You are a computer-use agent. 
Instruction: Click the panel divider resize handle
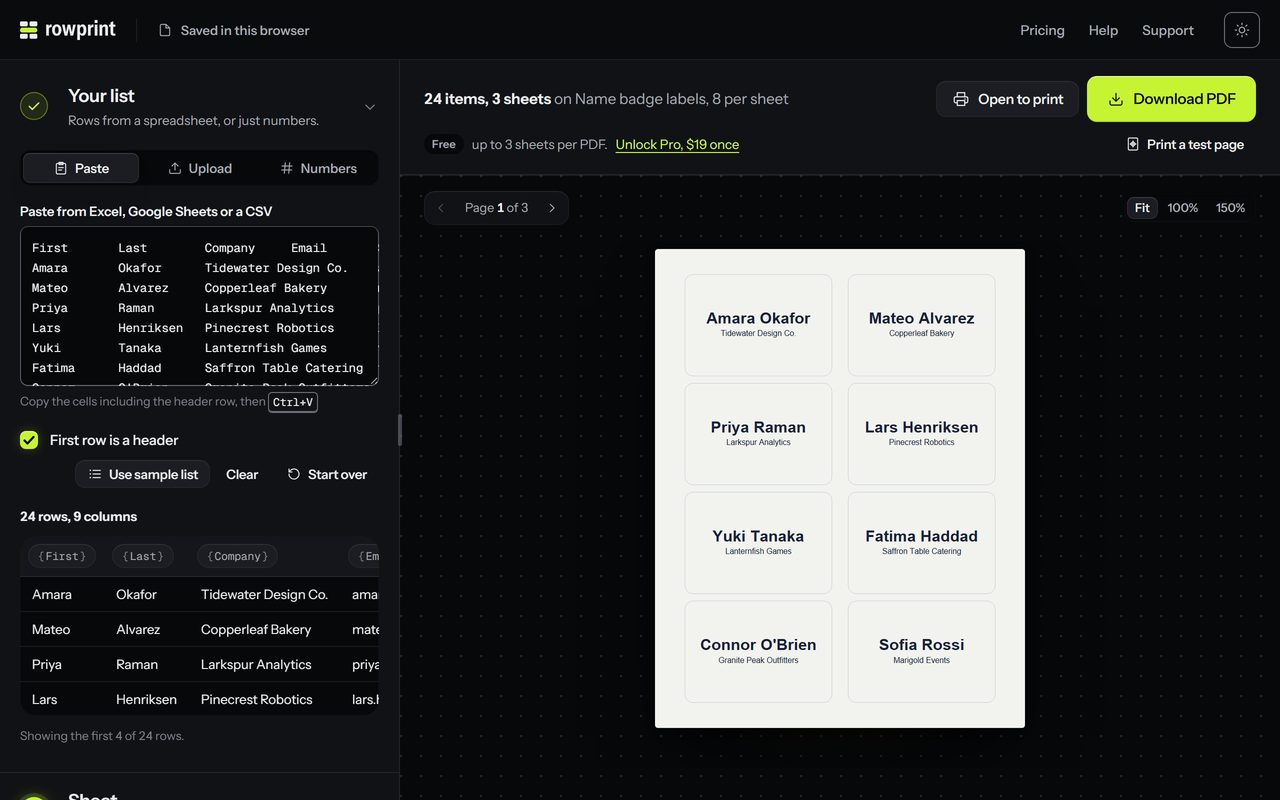pos(400,430)
